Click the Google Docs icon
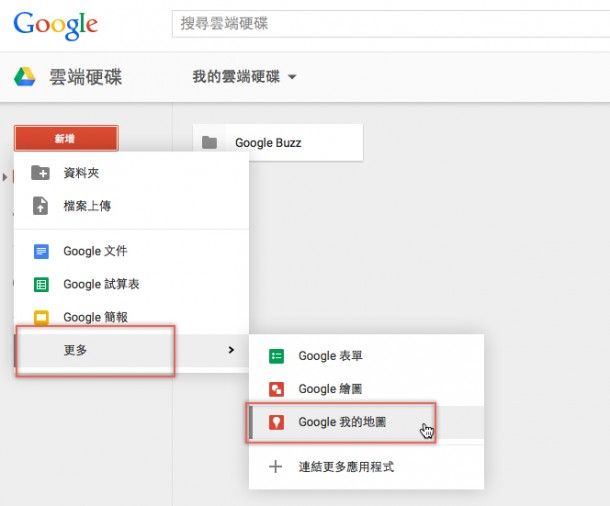This screenshot has width=610, height=506. (x=41, y=251)
